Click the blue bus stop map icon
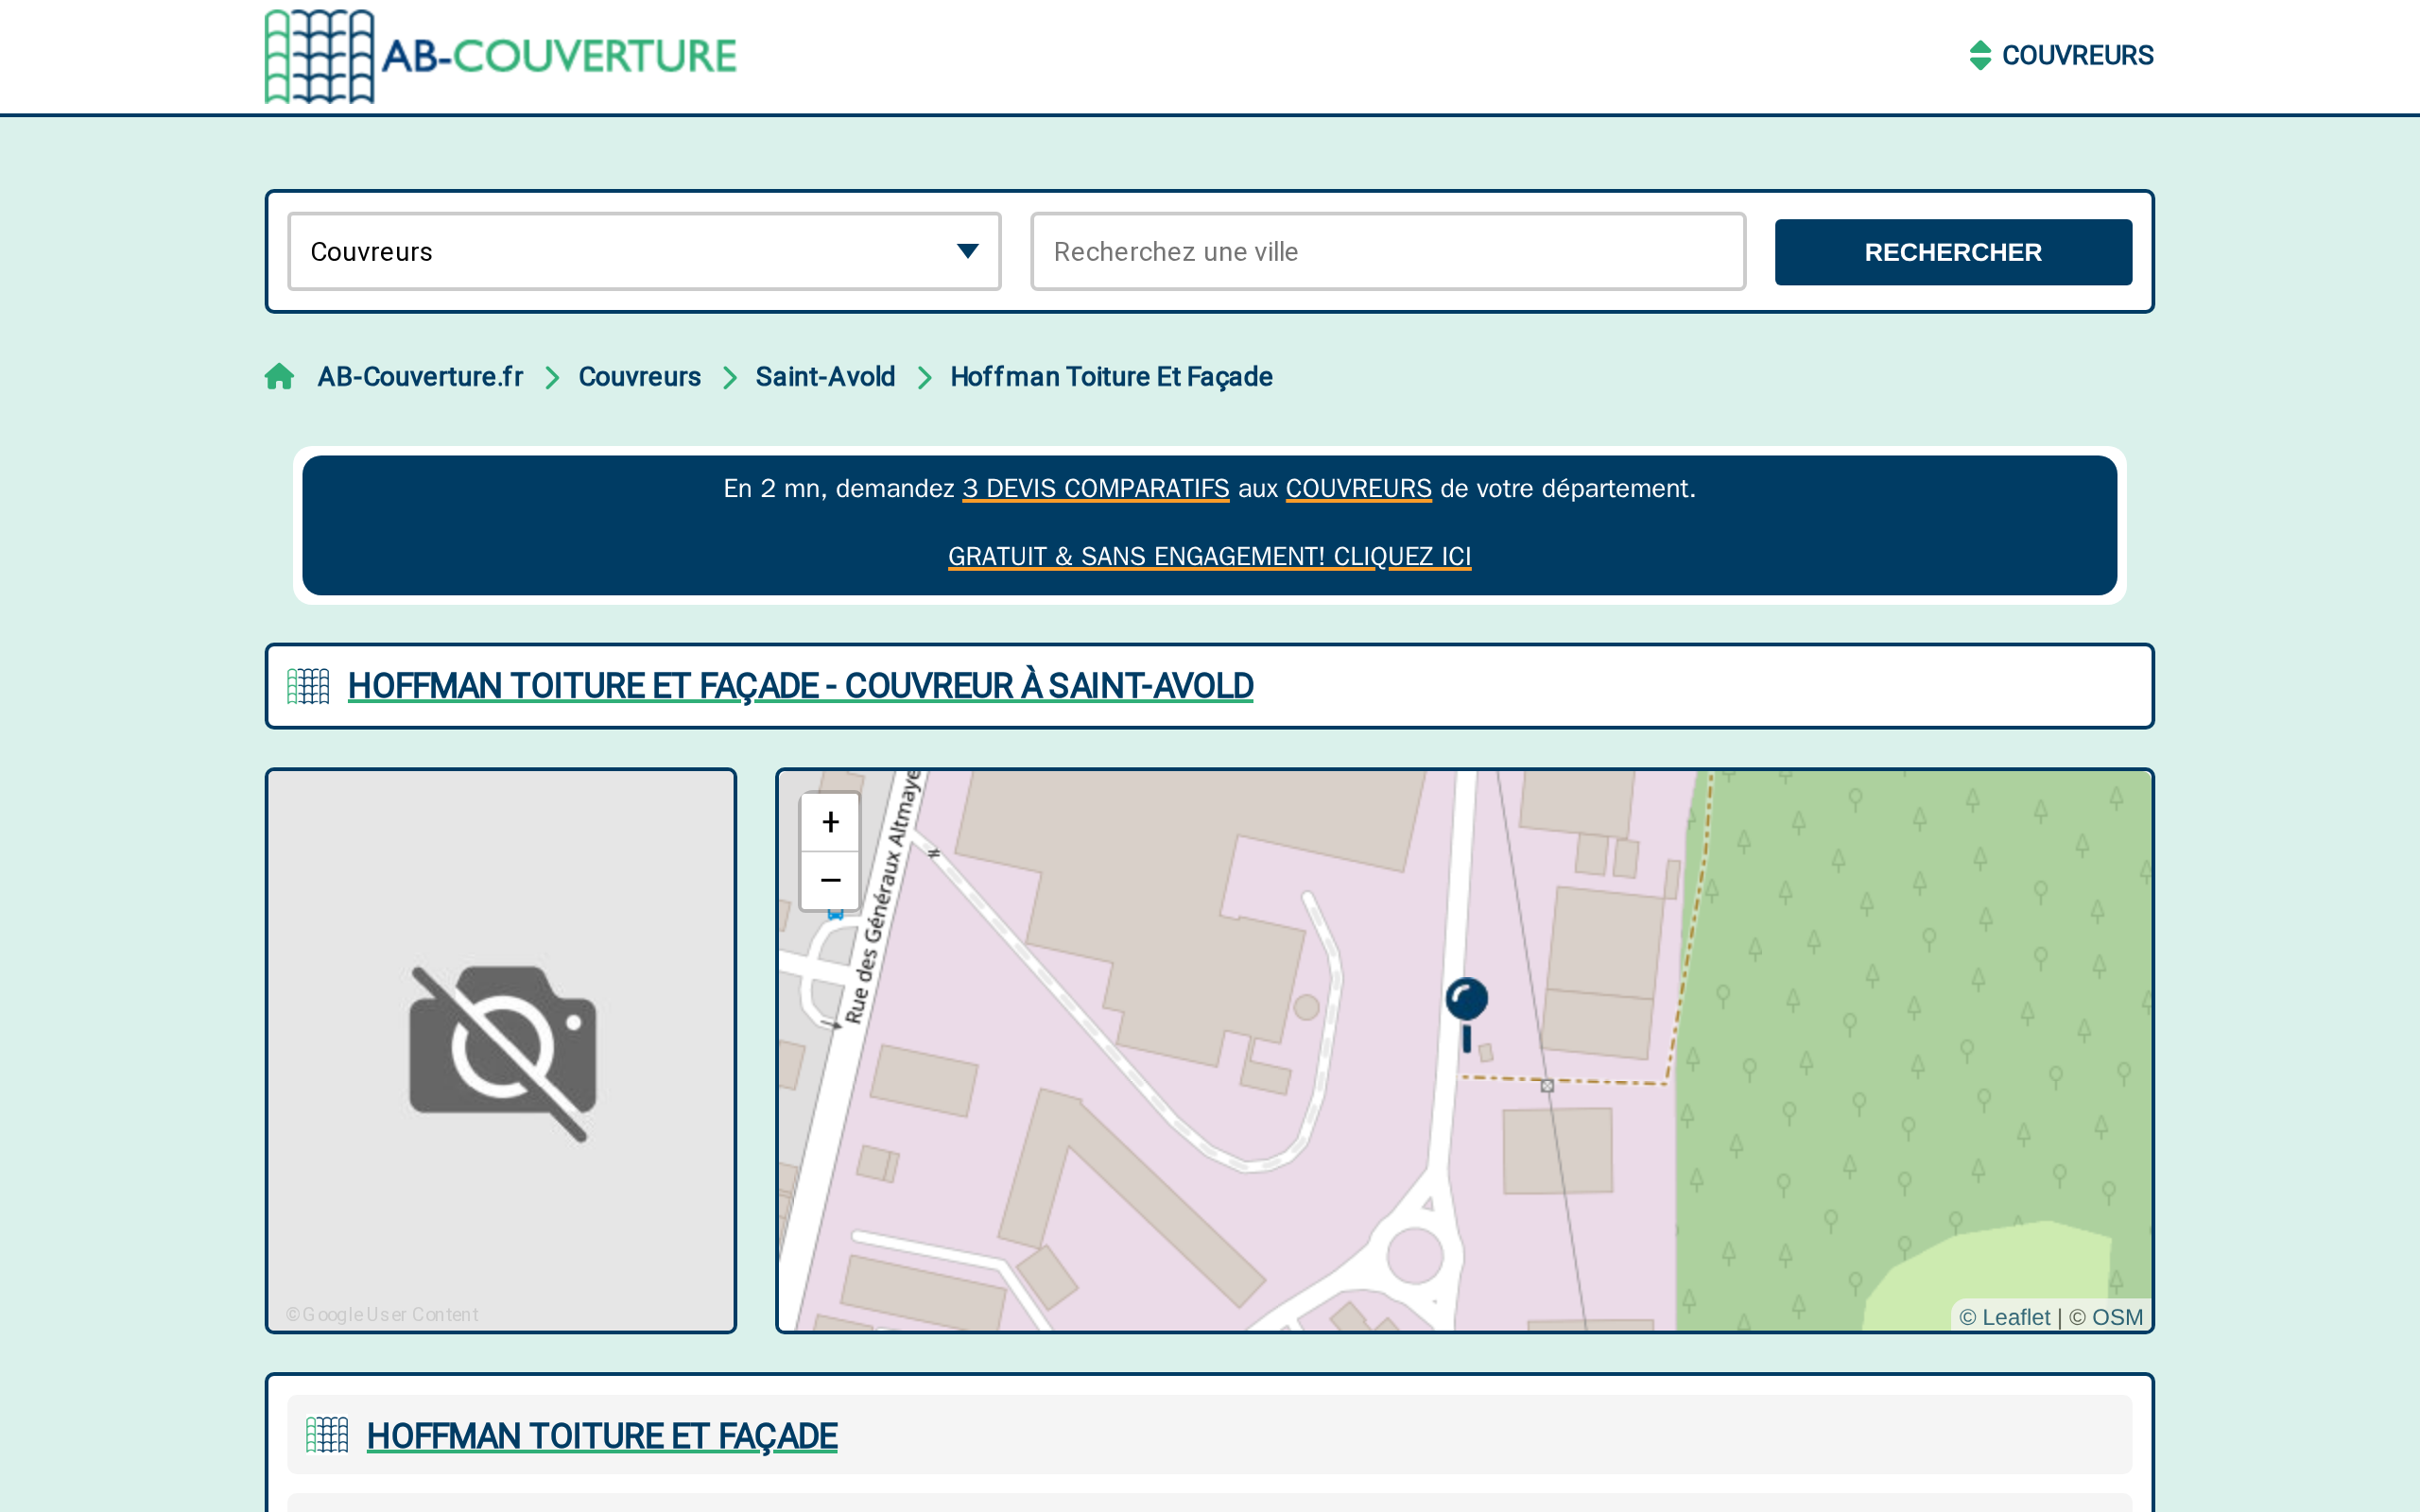Viewport: 2420px width, 1512px height. point(836,914)
